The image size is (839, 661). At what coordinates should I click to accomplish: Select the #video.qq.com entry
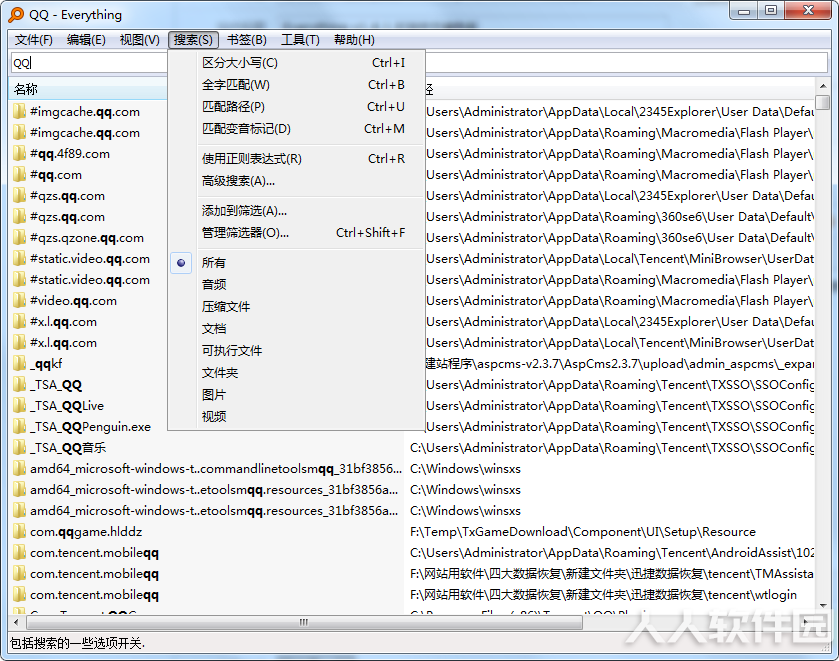tap(73, 301)
